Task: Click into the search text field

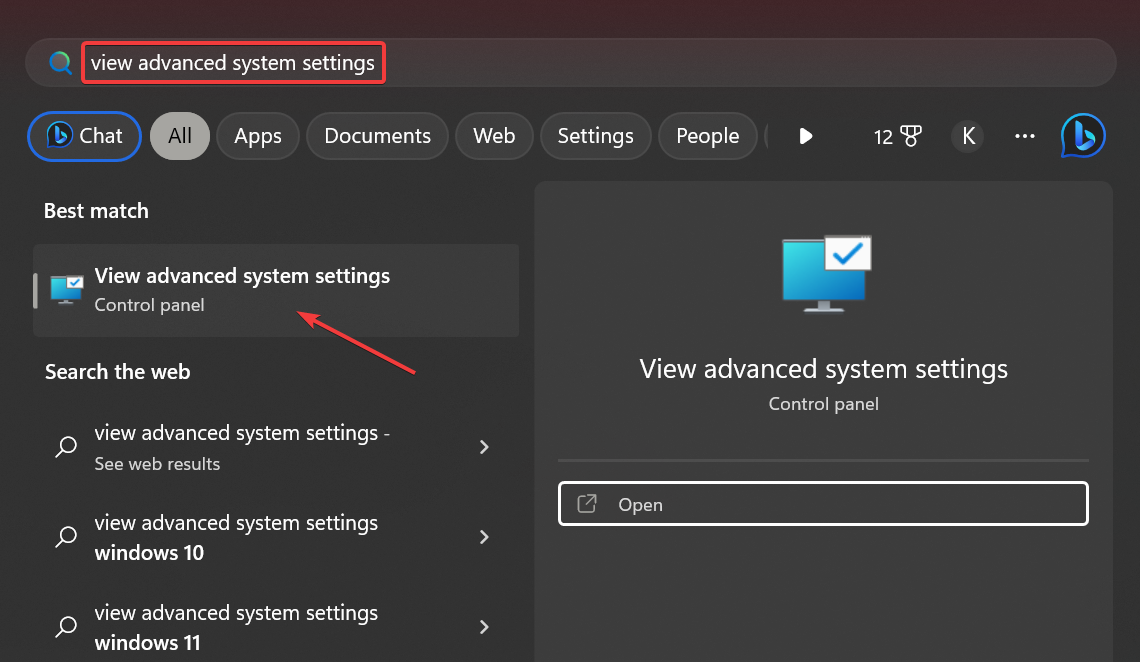Action: point(600,63)
